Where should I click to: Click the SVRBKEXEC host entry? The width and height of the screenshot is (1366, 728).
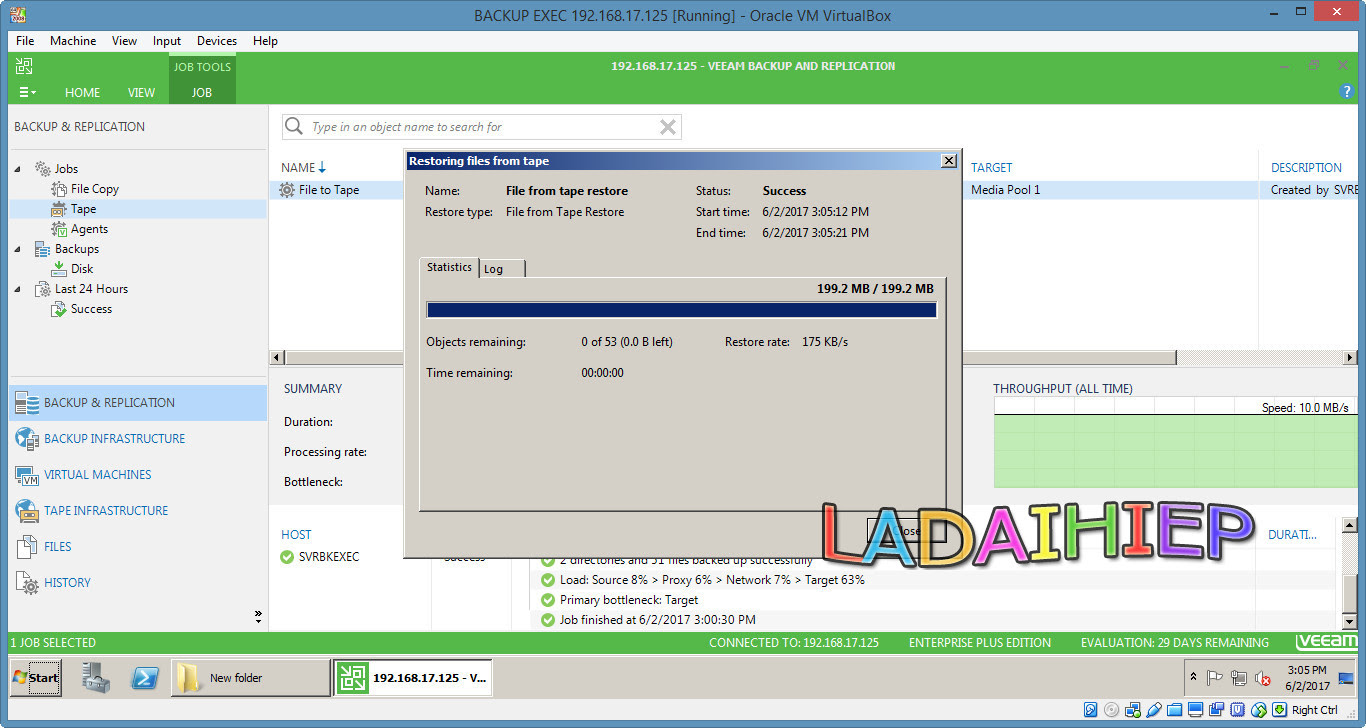point(328,557)
